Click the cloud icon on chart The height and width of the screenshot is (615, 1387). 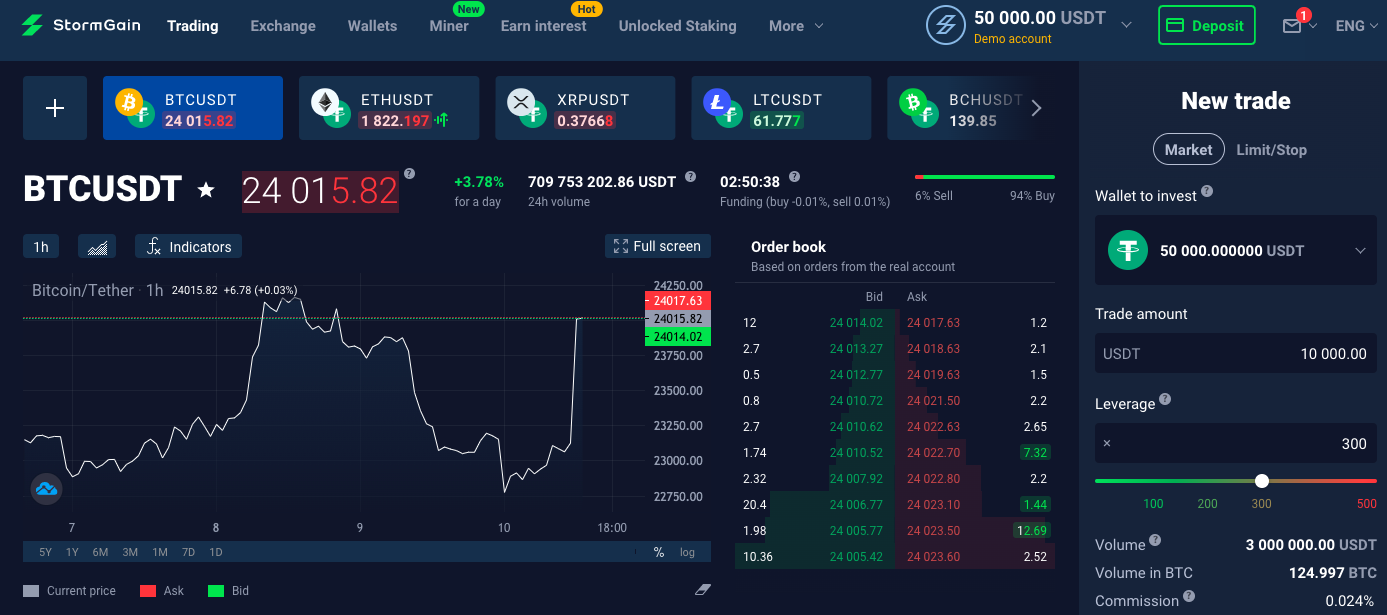click(x=46, y=488)
